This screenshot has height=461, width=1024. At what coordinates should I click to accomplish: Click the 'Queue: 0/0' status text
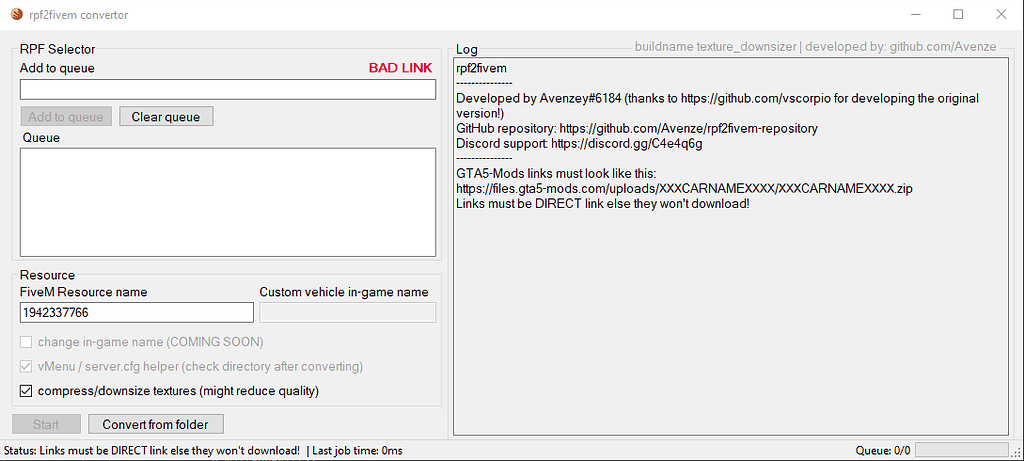[x=883, y=451]
